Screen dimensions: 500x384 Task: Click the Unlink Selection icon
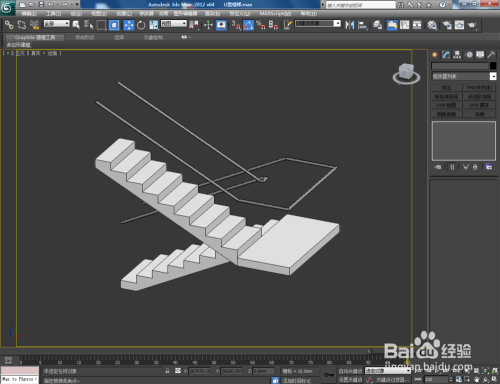22,25
